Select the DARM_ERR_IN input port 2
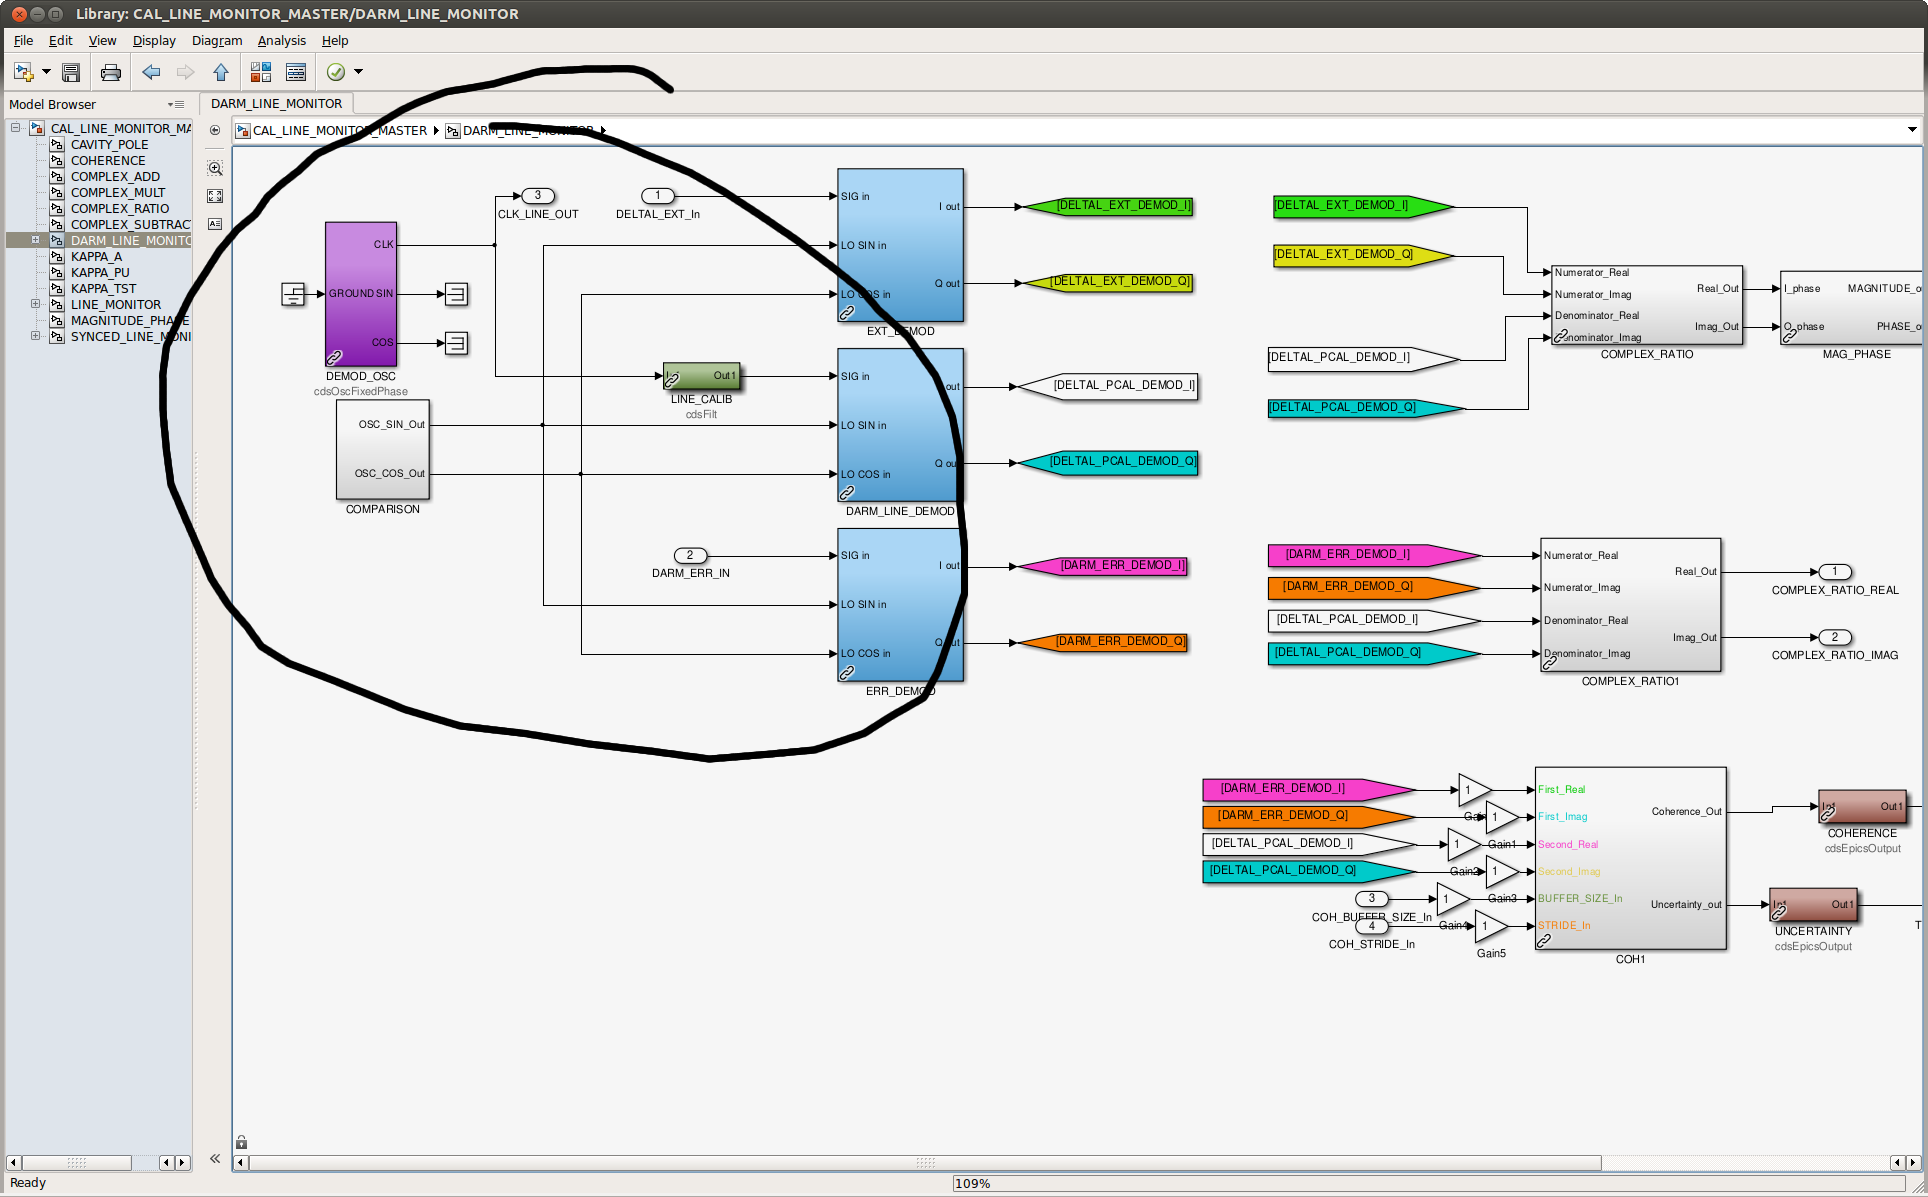Screen dimensions: 1928x1197 [x=690, y=555]
